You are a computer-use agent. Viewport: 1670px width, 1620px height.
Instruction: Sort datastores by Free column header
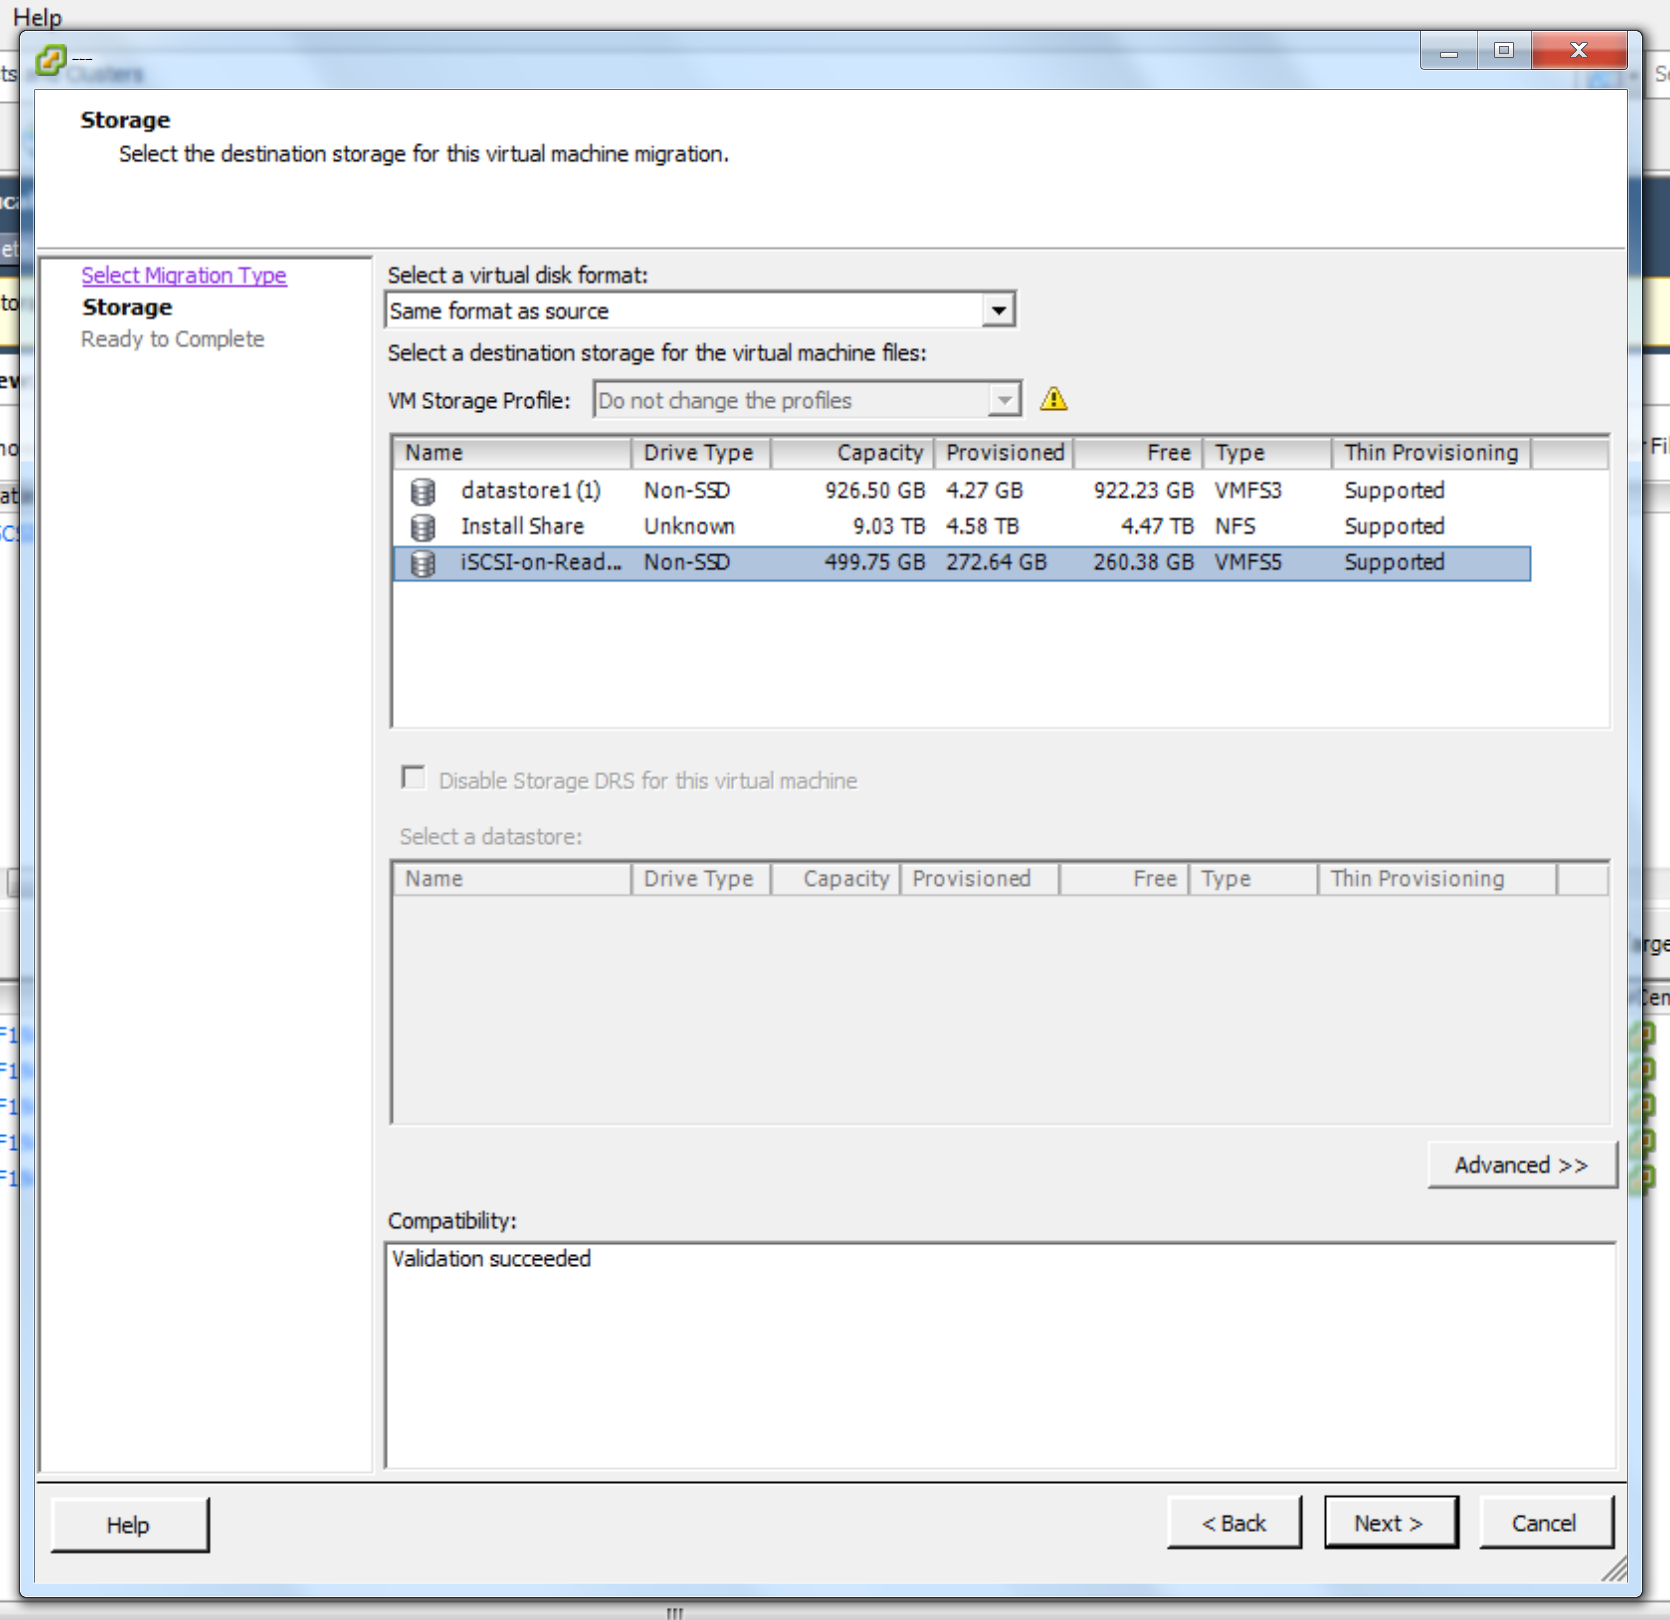click(1138, 453)
